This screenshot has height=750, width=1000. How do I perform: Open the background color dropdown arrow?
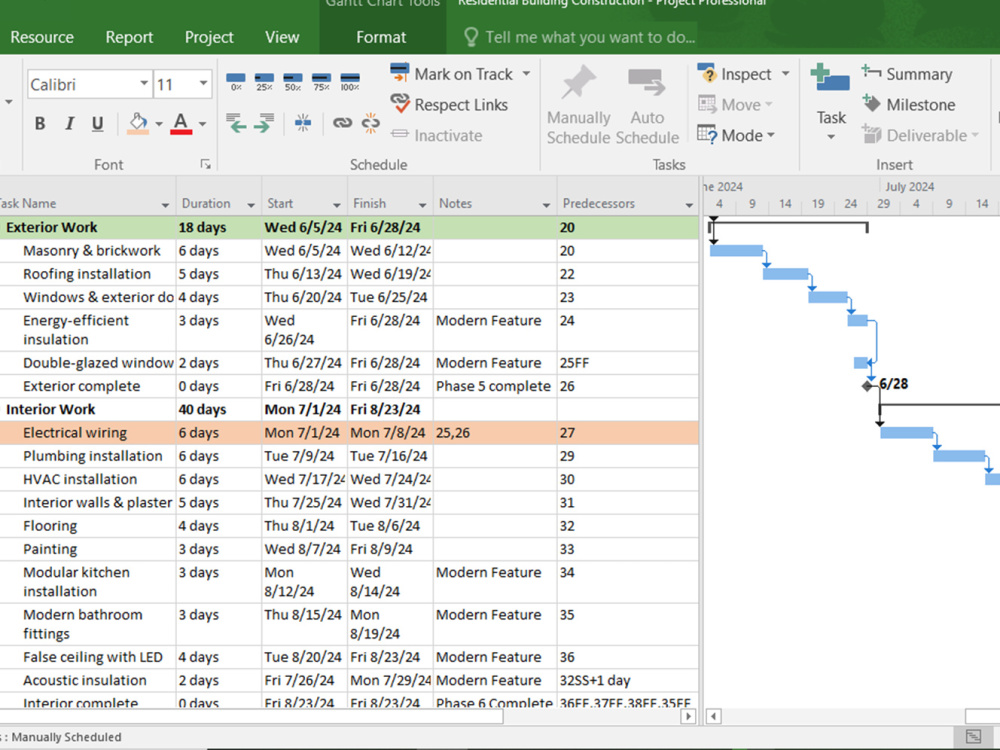(159, 124)
